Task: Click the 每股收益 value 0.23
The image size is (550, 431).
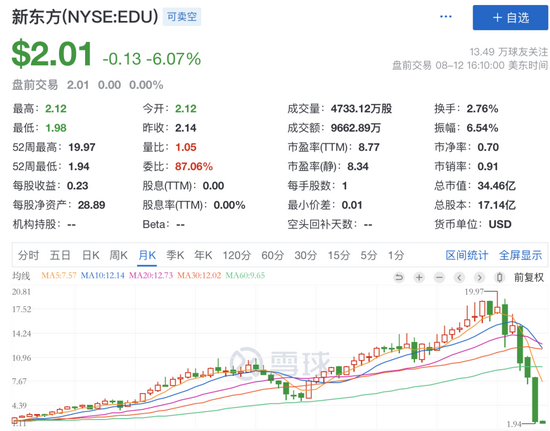Action: point(78,186)
